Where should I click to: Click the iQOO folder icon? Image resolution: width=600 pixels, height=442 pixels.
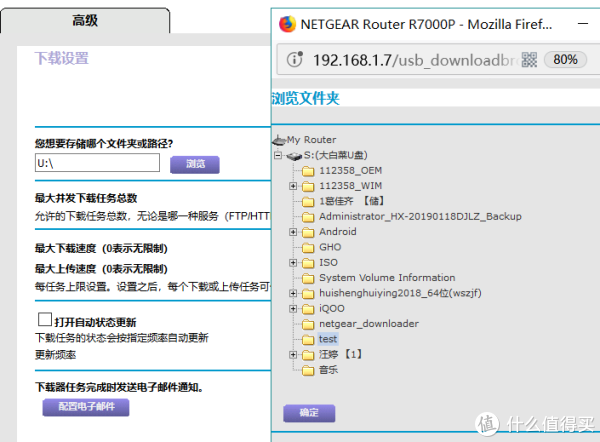(308, 309)
